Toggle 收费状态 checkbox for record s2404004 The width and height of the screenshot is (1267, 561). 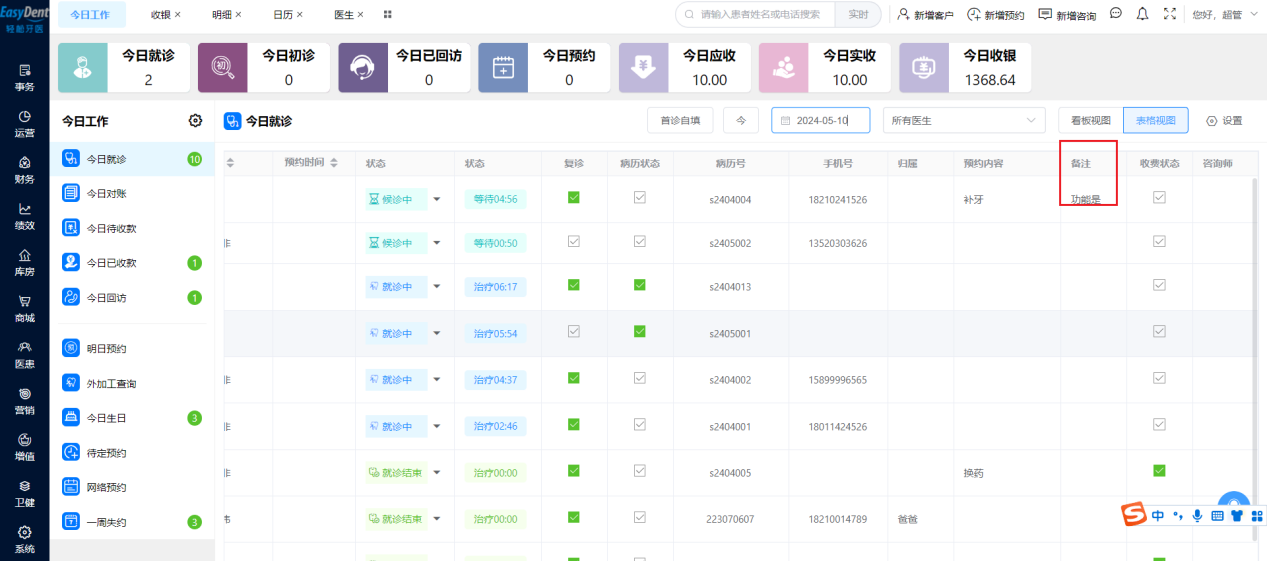(1159, 198)
